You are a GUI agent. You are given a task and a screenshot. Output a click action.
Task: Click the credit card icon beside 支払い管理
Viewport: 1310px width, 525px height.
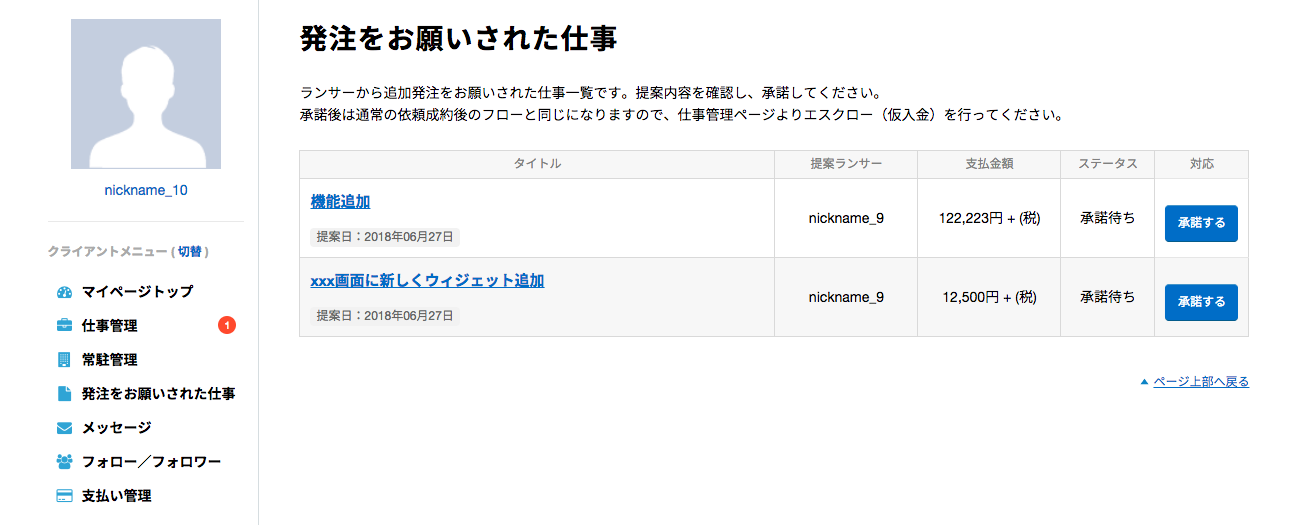click(65, 496)
